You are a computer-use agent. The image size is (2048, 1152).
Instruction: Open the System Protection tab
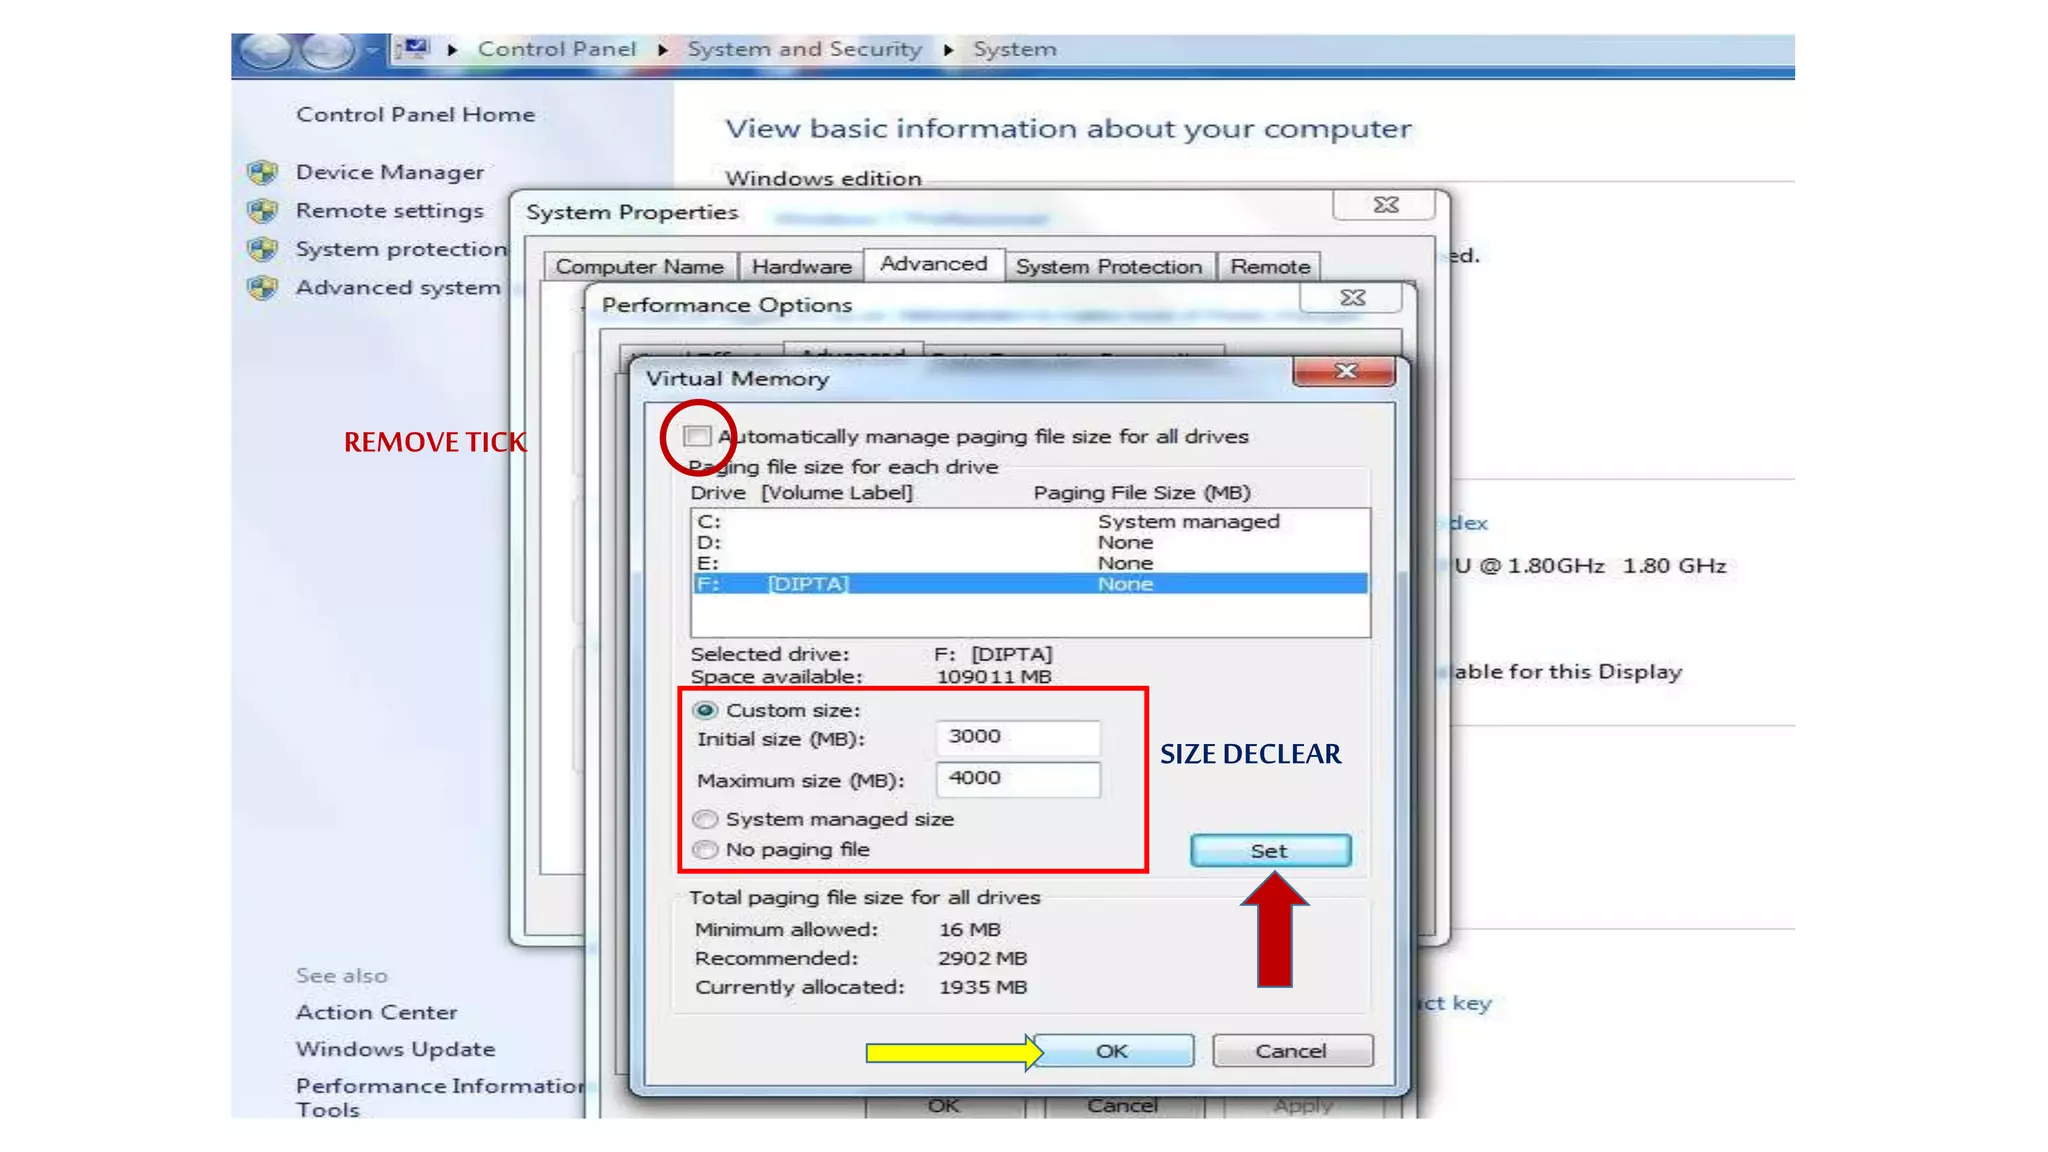(x=1109, y=267)
